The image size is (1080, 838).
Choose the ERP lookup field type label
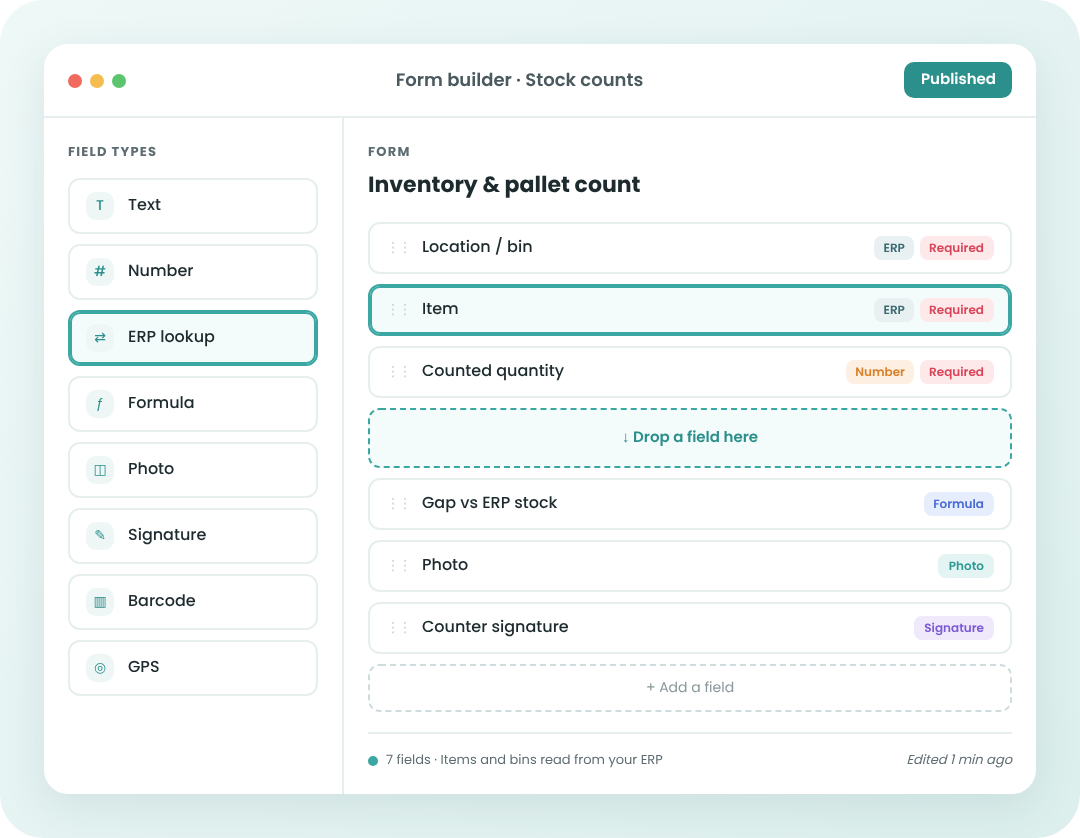point(172,337)
